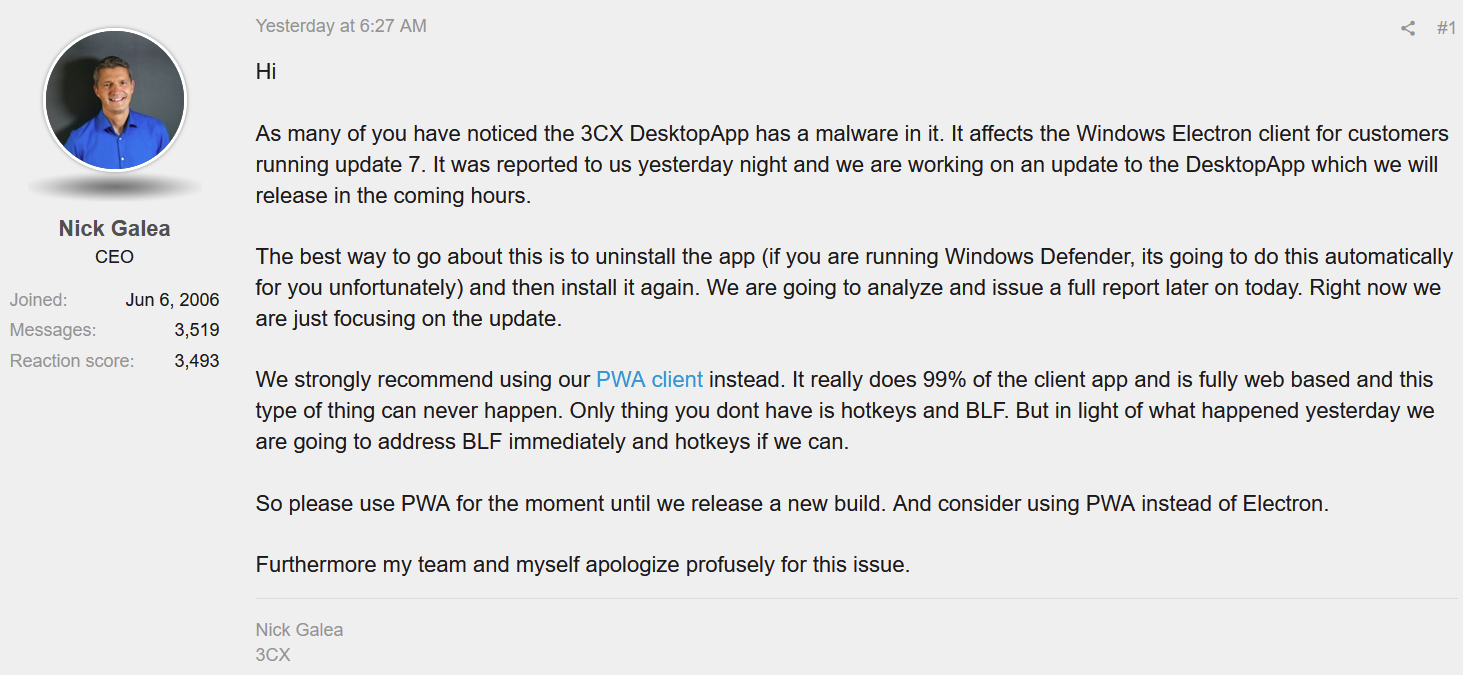The height and width of the screenshot is (675, 1463).
Task: Click the "Yesterday at 6:27 AM" timestamp
Action: tap(341, 26)
